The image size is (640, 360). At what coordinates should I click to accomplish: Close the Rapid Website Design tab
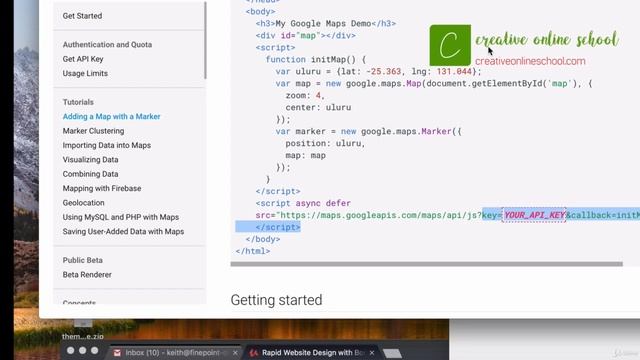pos(372,353)
